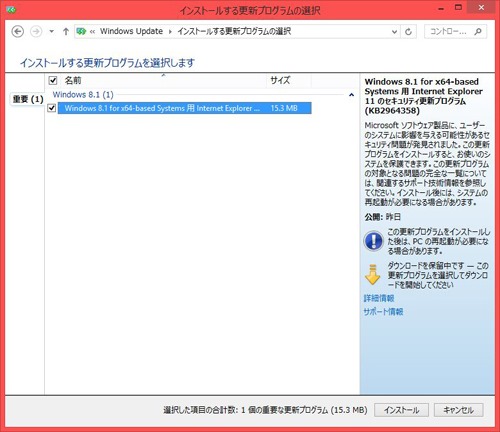500x432 pixels.
Task: Go back with the Back arrow button
Action: pos(18,32)
